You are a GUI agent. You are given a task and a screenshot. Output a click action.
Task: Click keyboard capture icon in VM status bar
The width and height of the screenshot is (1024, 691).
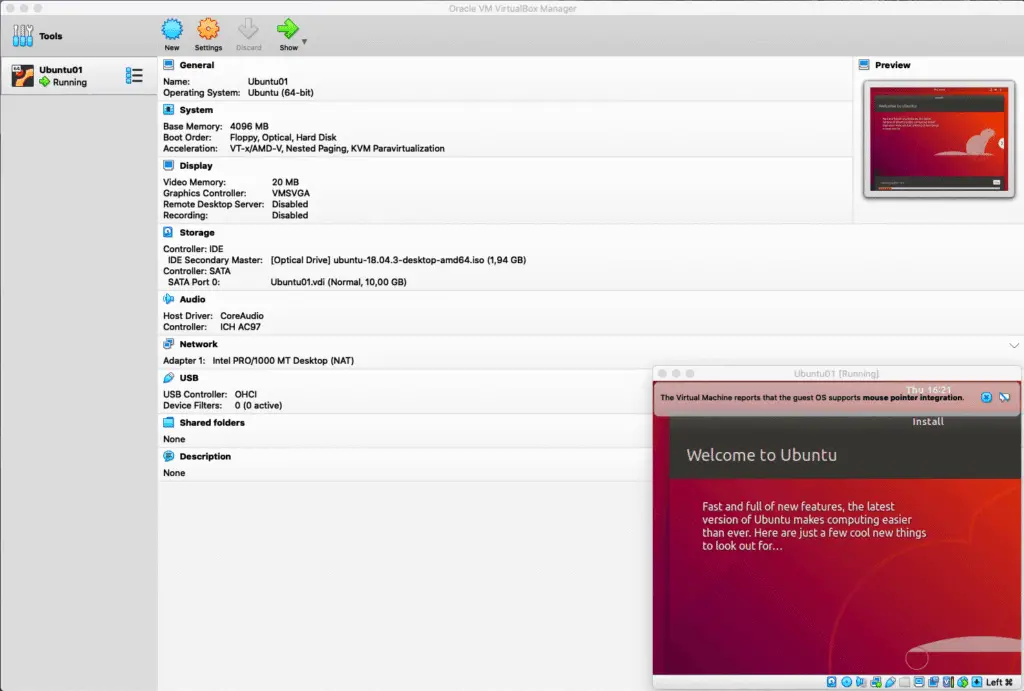977,682
